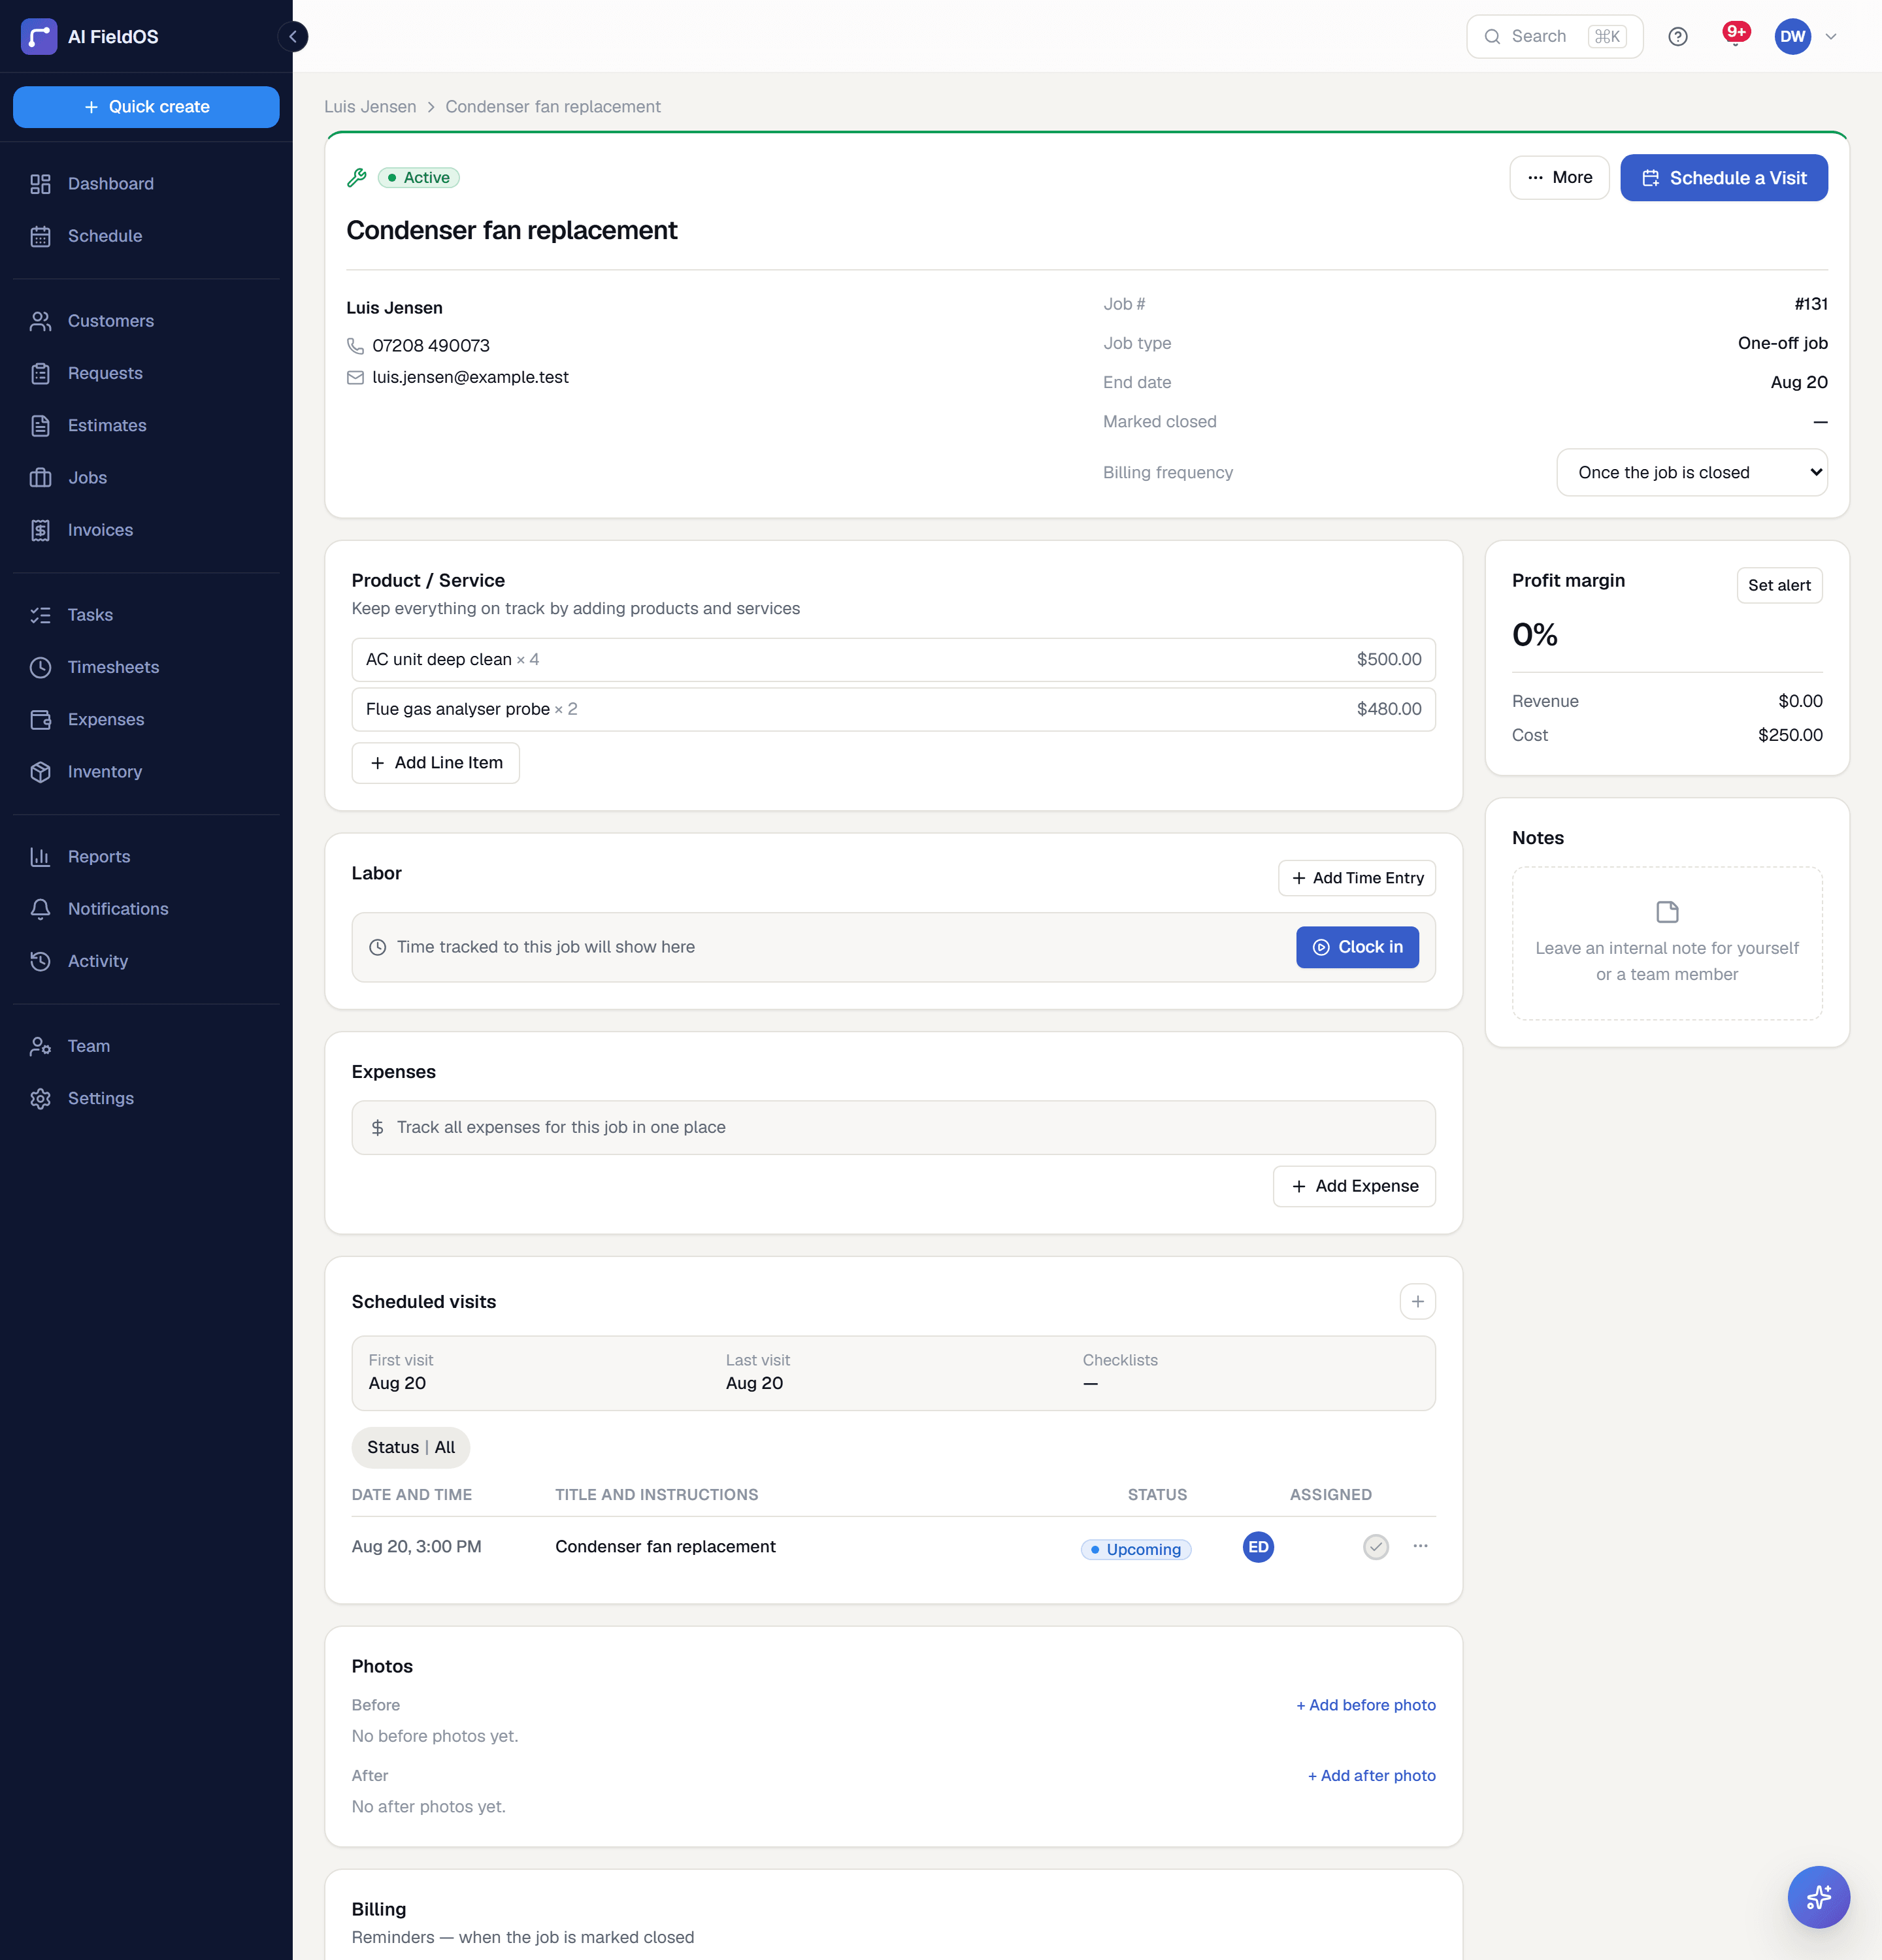This screenshot has width=1882, height=1960.
Task: Click the Timesheets clock icon
Action: click(x=40, y=667)
